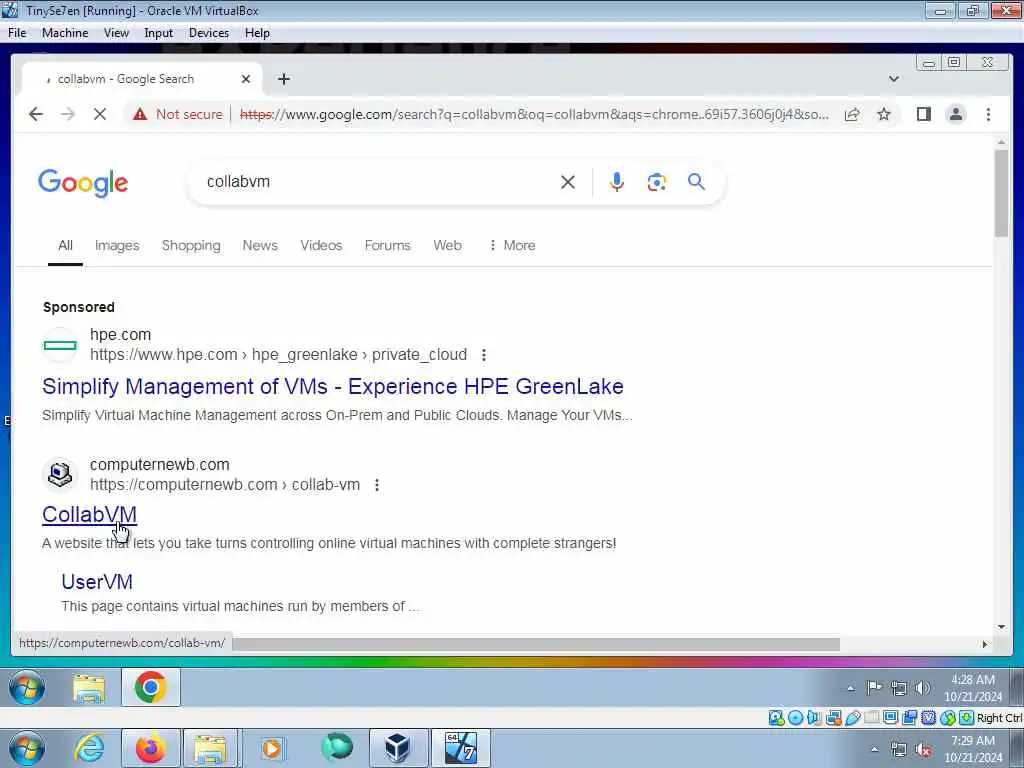Expand the Chrome tab search chevron

893,79
